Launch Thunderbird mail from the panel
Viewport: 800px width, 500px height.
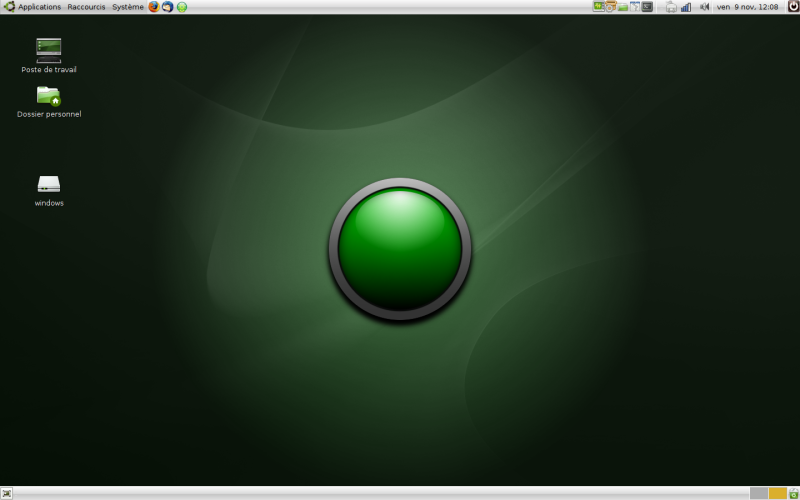click(167, 7)
